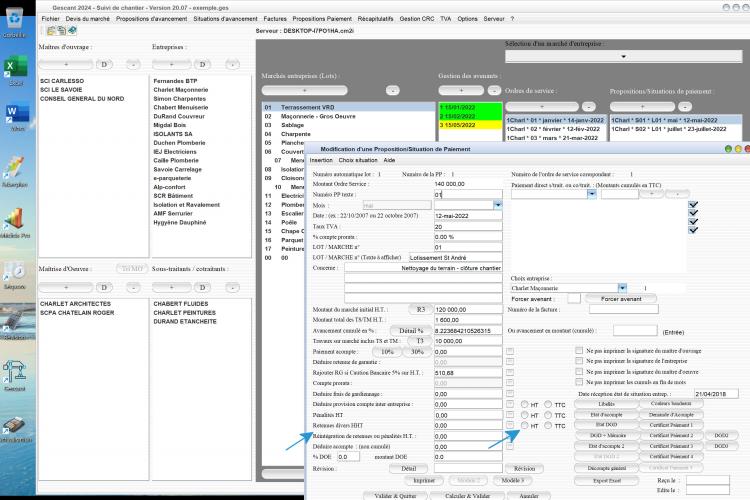750x500 pixels.
Task: Select HT radio on Déduire provision compte inter entreprise row
Action: coord(525,404)
